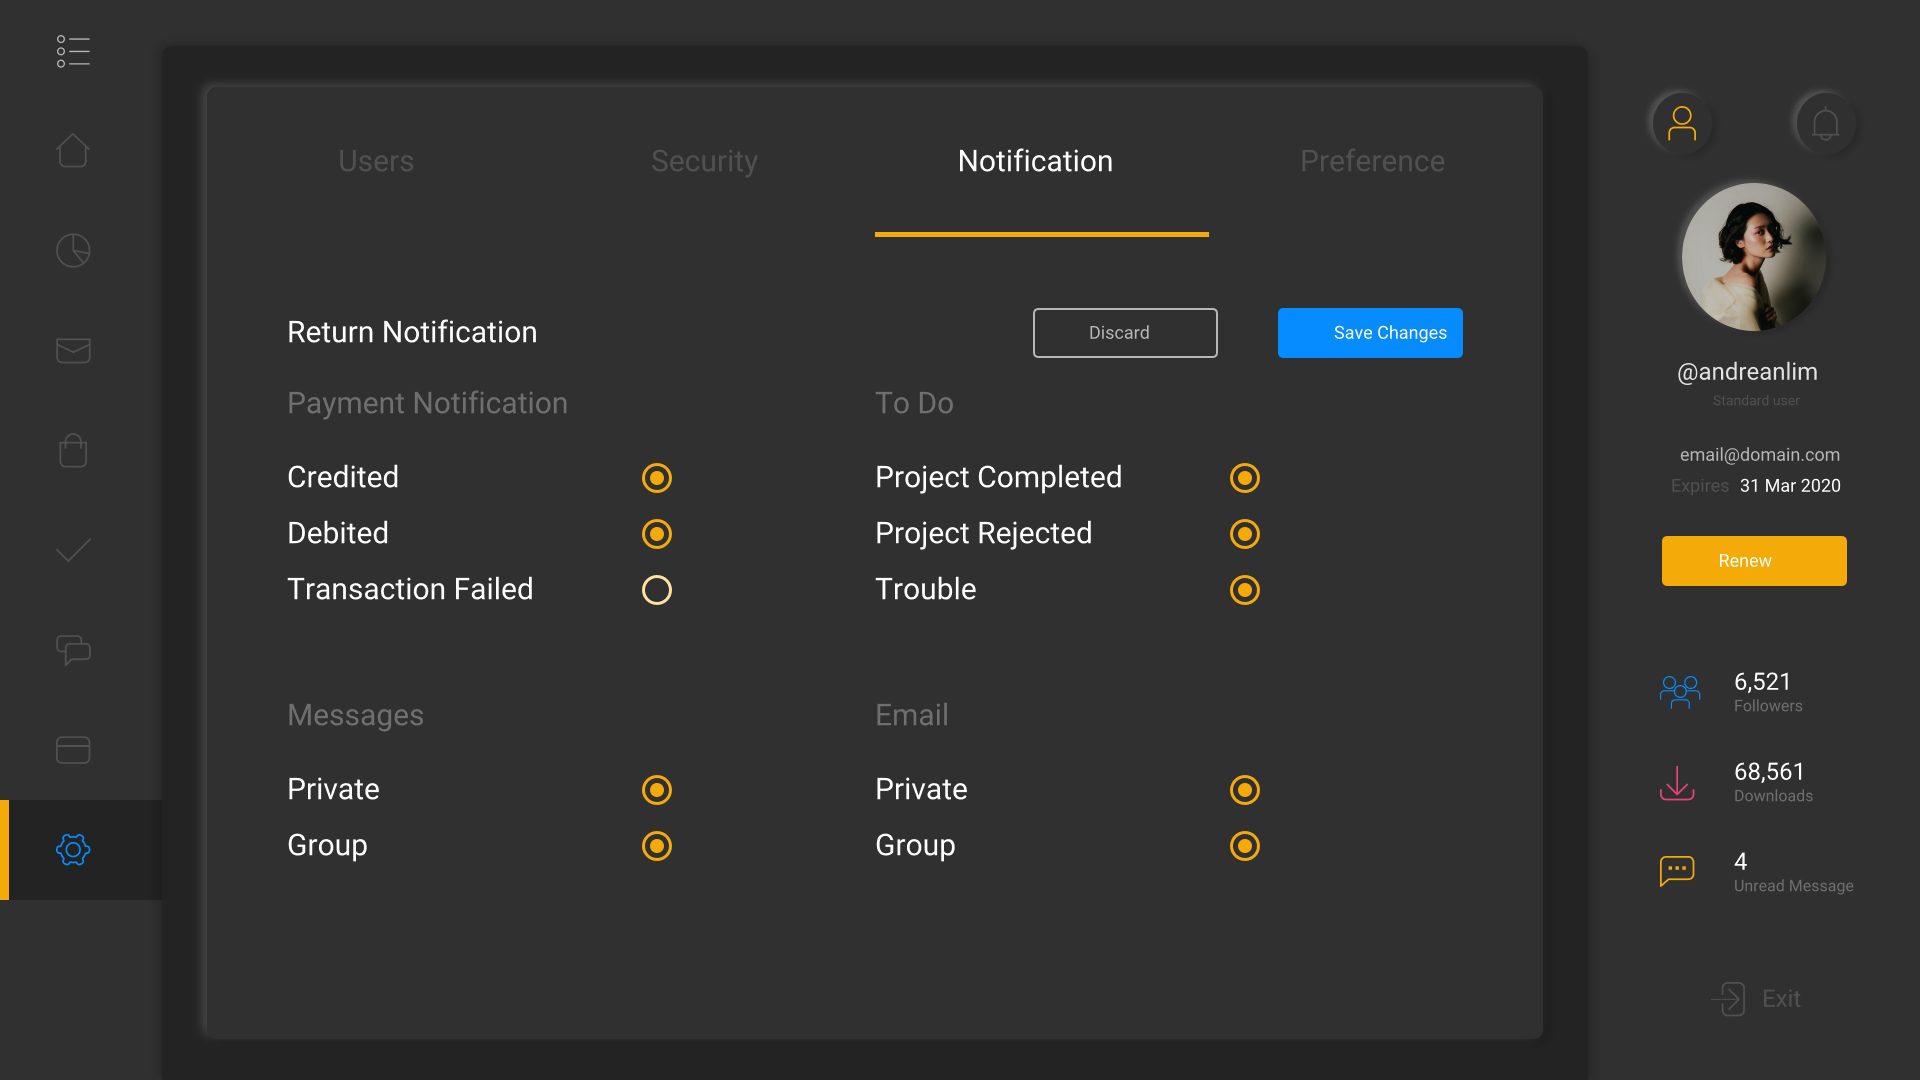Toggle Private Messages notification on
This screenshot has width=1920, height=1080.
click(657, 790)
